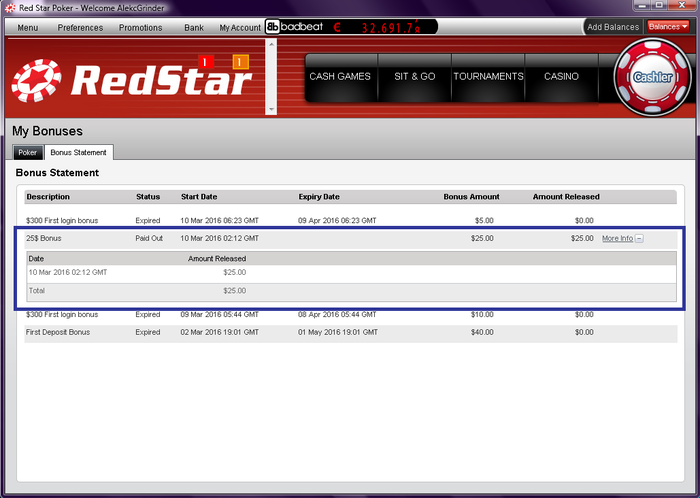Close the Red Star Poker window
The width and height of the screenshot is (700, 498).
[682, 5]
